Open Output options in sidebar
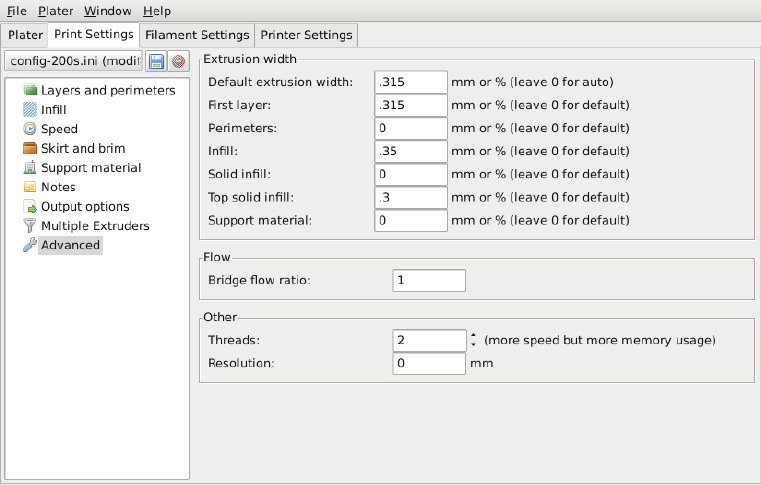761x485 pixels. (84, 206)
